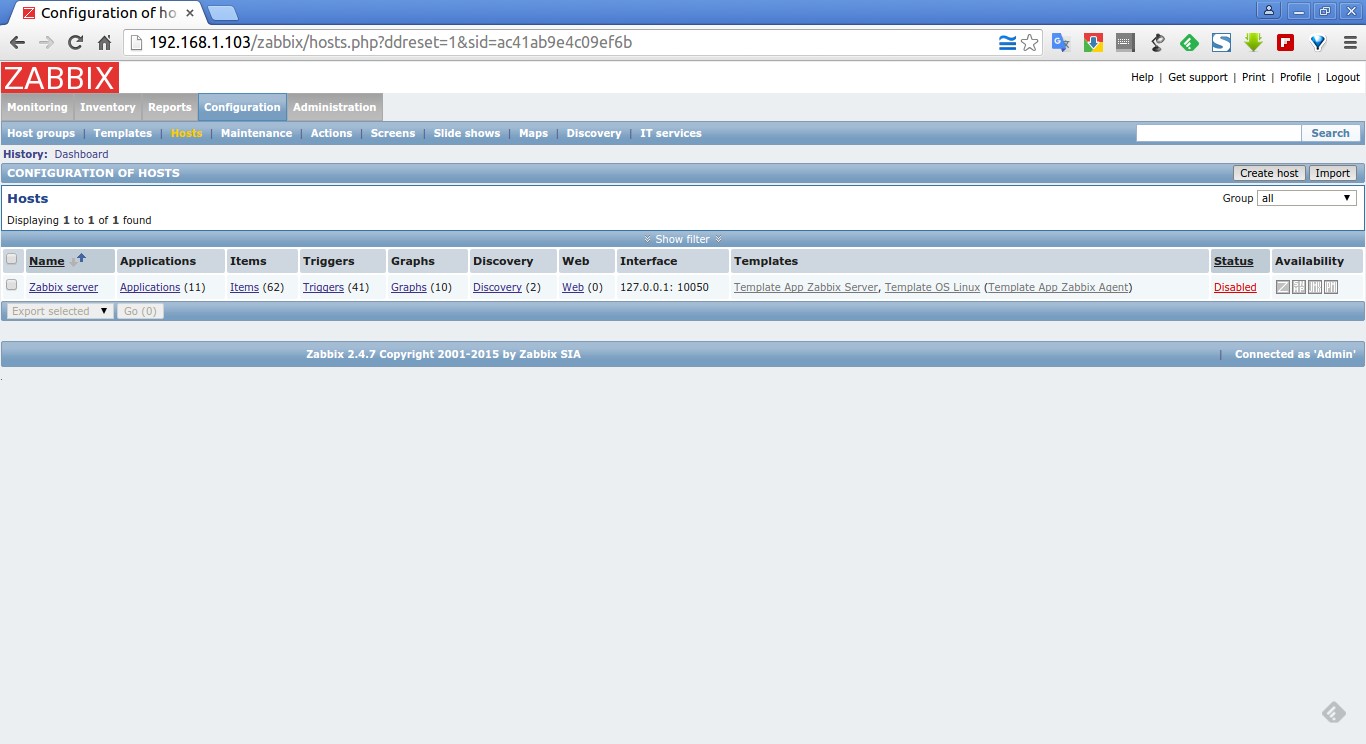Click the SNMP availability icon
The height and width of the screenshot is (744, 1366).
click(1299, 287)
